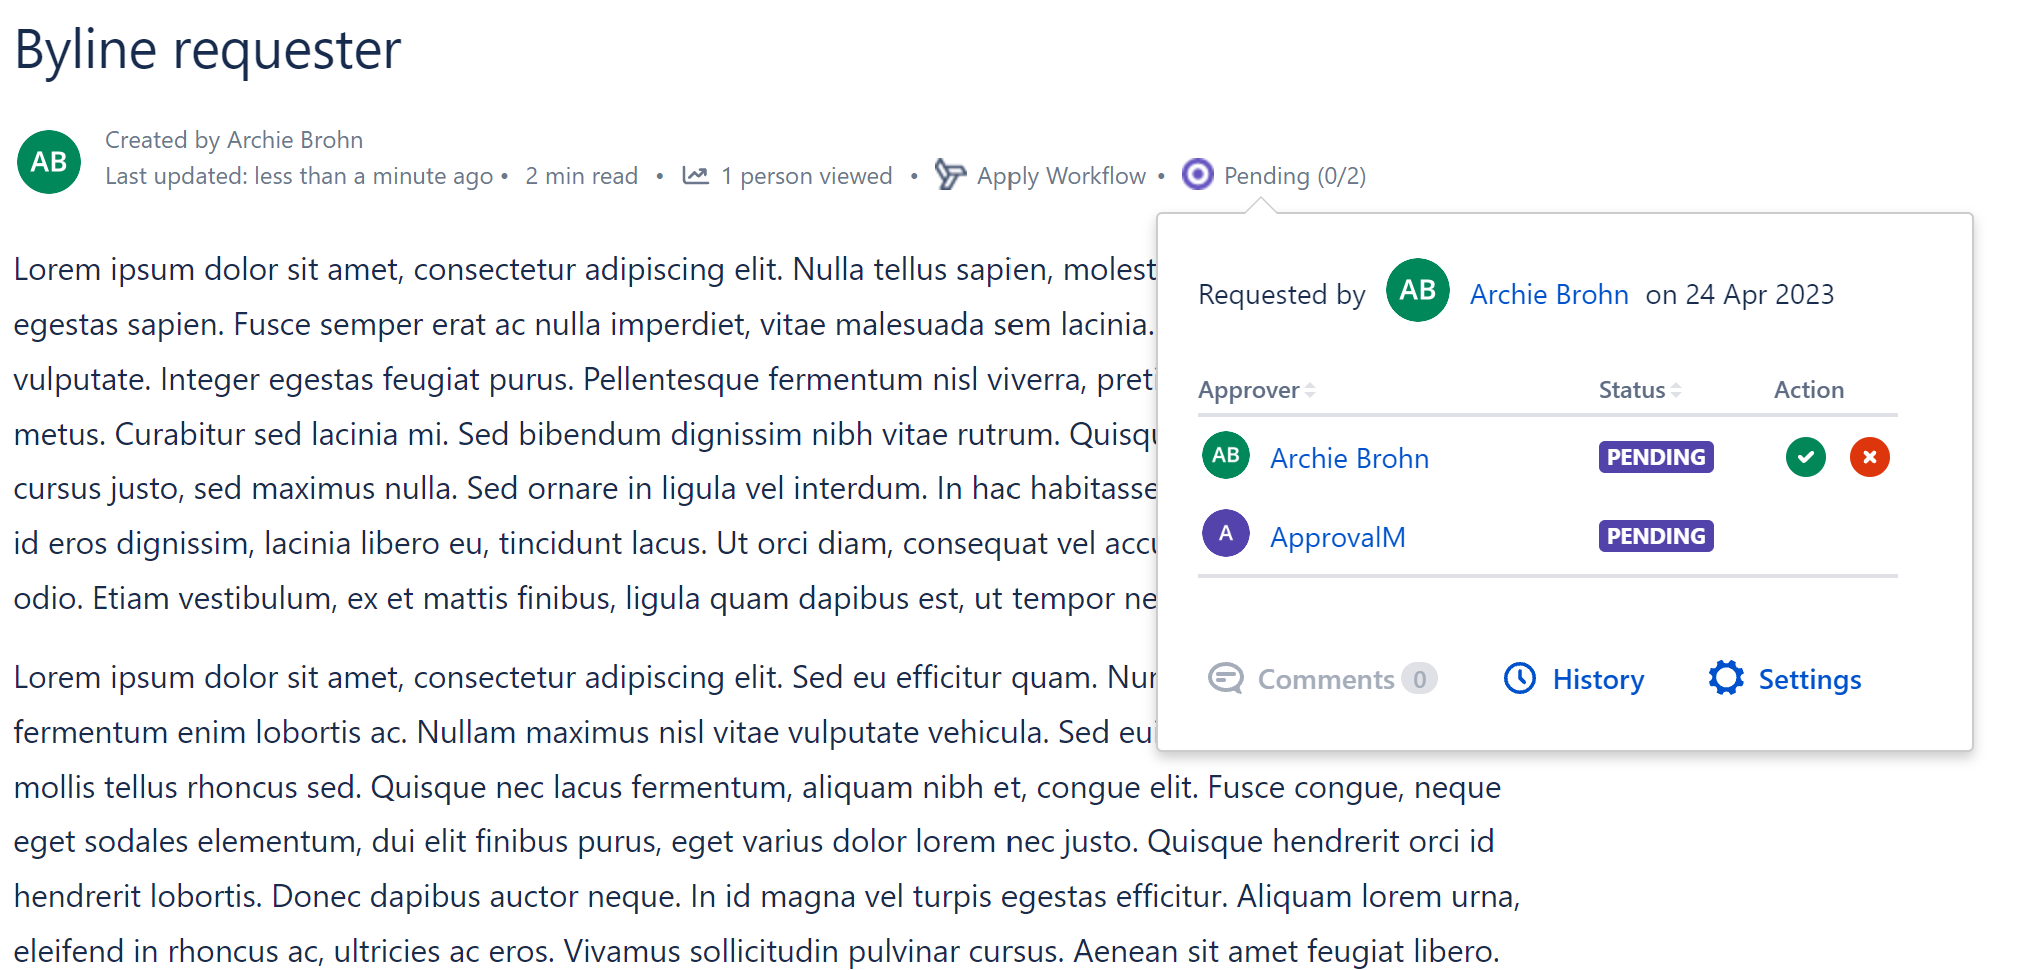Click the purple Pending status circle icon
The height and width of the screenshot is (970, 2020).
(x=1197, y=175)
